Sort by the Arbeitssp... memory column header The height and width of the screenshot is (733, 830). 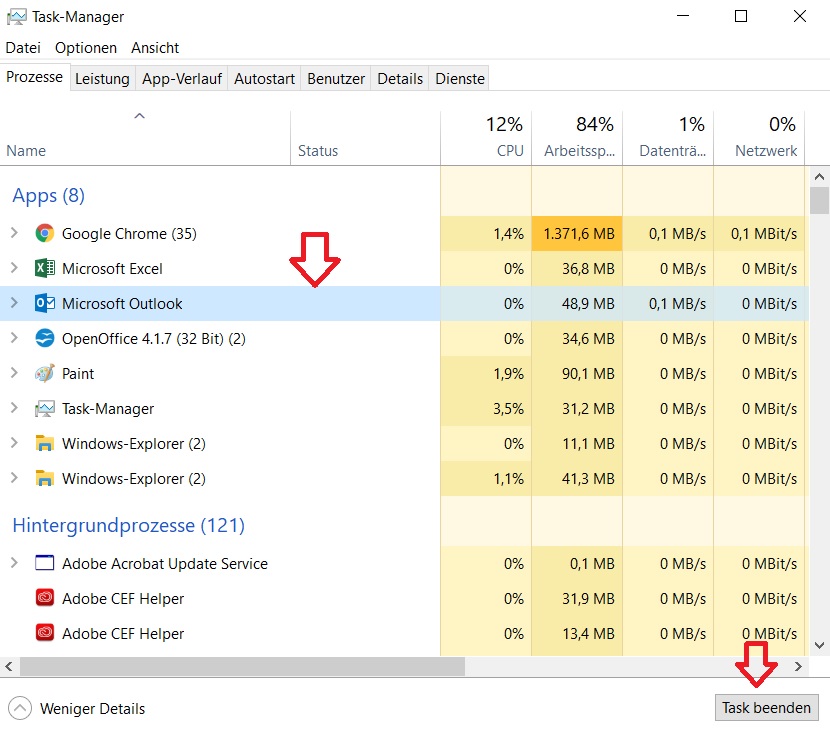pyautogui.click(x=577, y=138)
